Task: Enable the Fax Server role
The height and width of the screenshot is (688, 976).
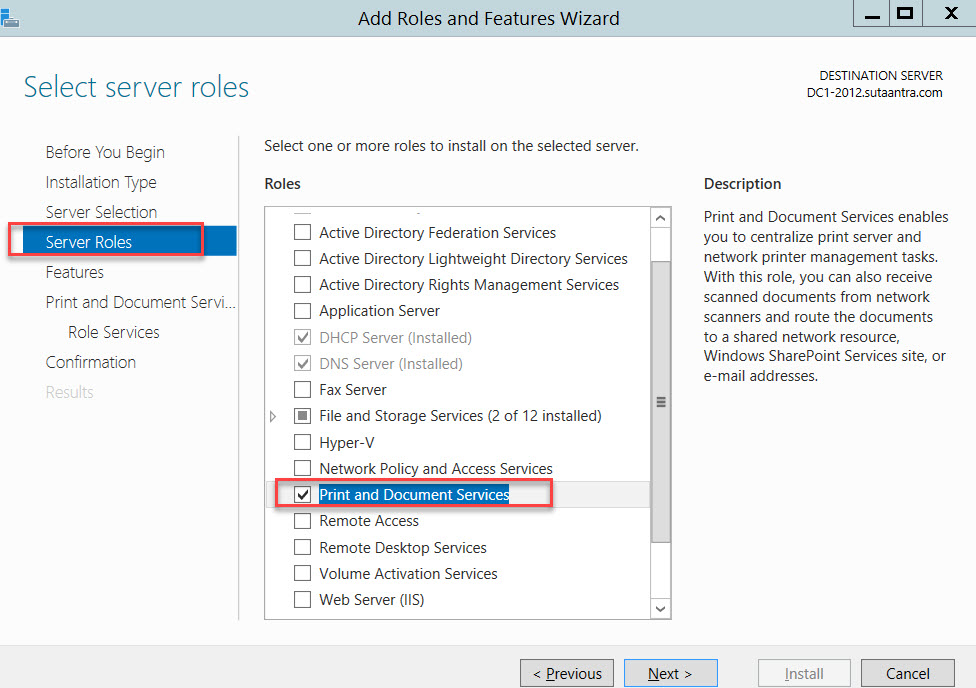Action: pyautogui.click(x=303, y=389)
